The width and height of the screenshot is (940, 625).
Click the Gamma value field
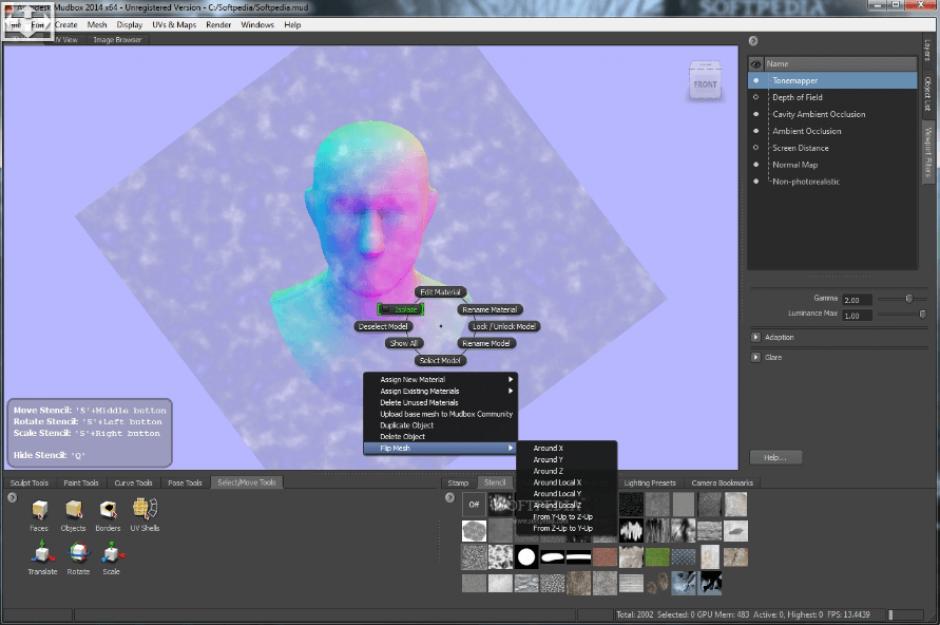point(857,300)
